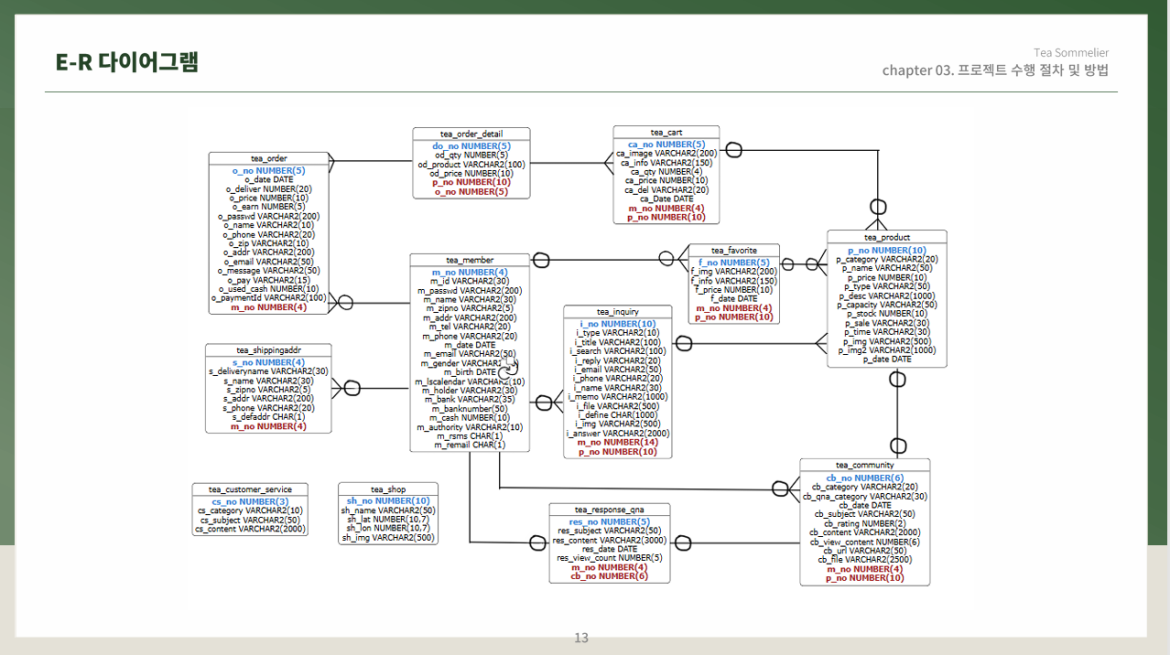Viewport: 1170px width, 655px height.
Task: Select the "tea_response_qna" table title
Action: coord(610,510)
